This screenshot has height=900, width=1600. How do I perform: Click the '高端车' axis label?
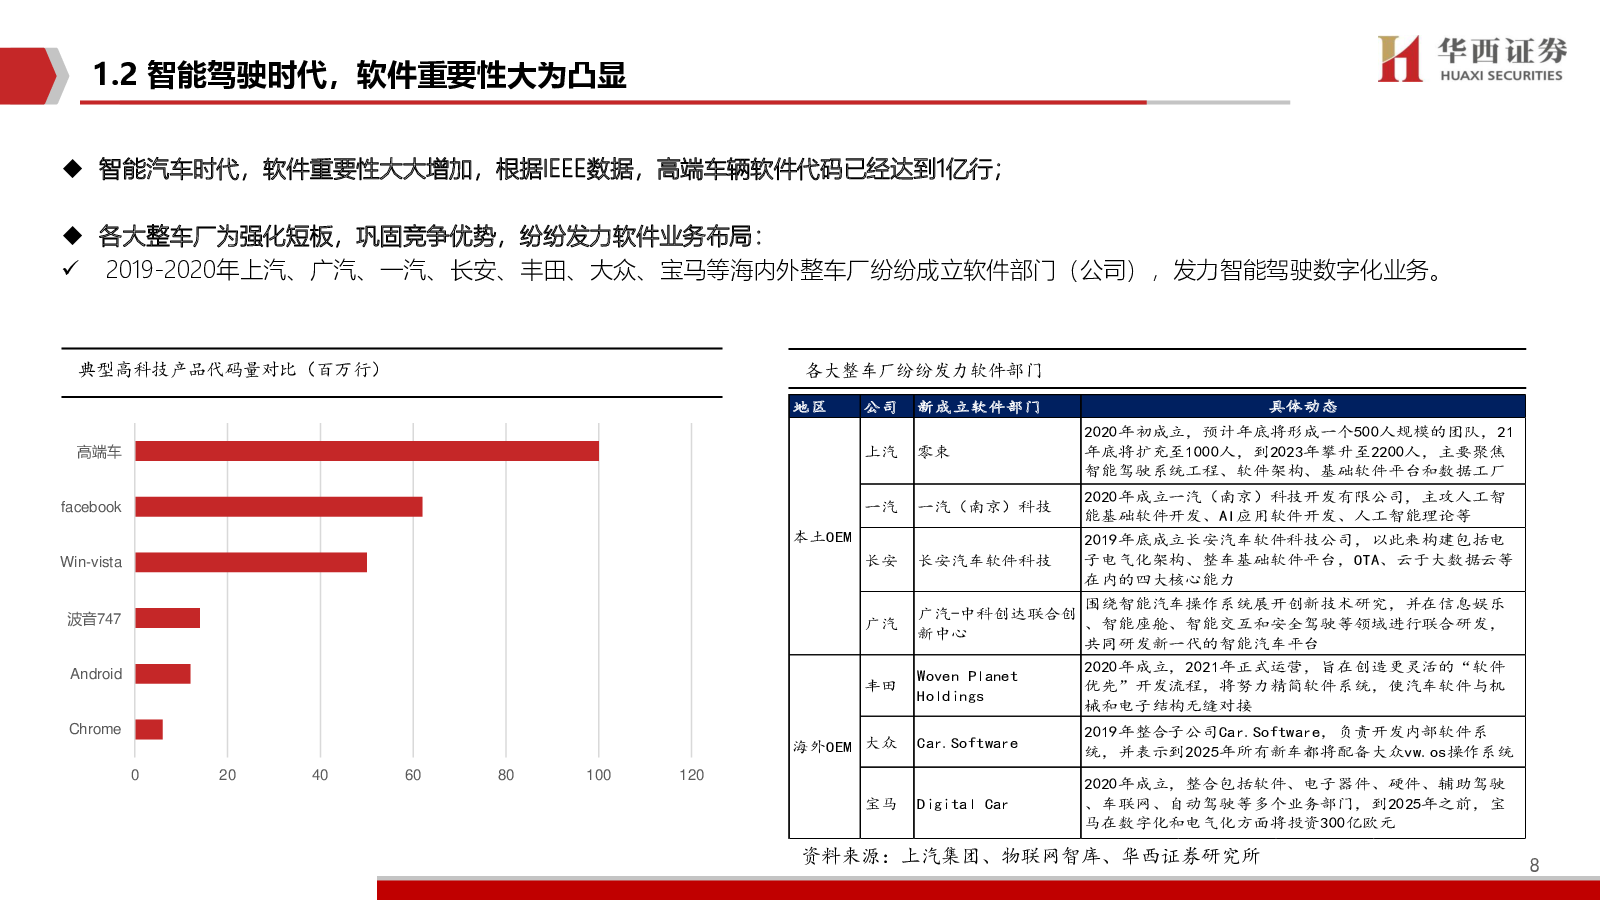coord(99,452)
